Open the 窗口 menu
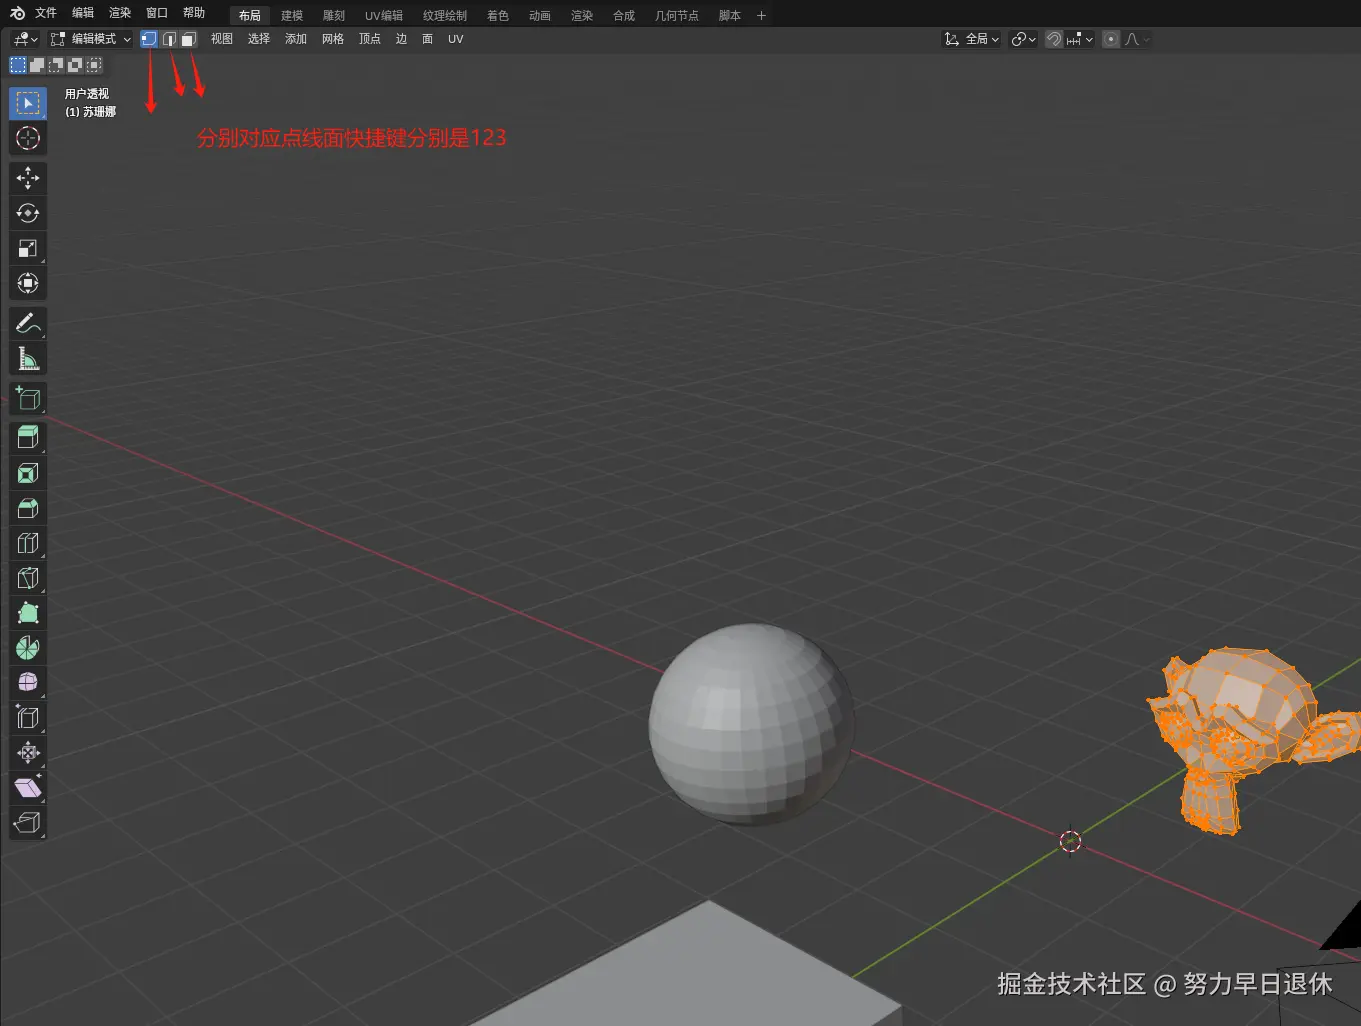1361x1026 pixels. [157, 13]
